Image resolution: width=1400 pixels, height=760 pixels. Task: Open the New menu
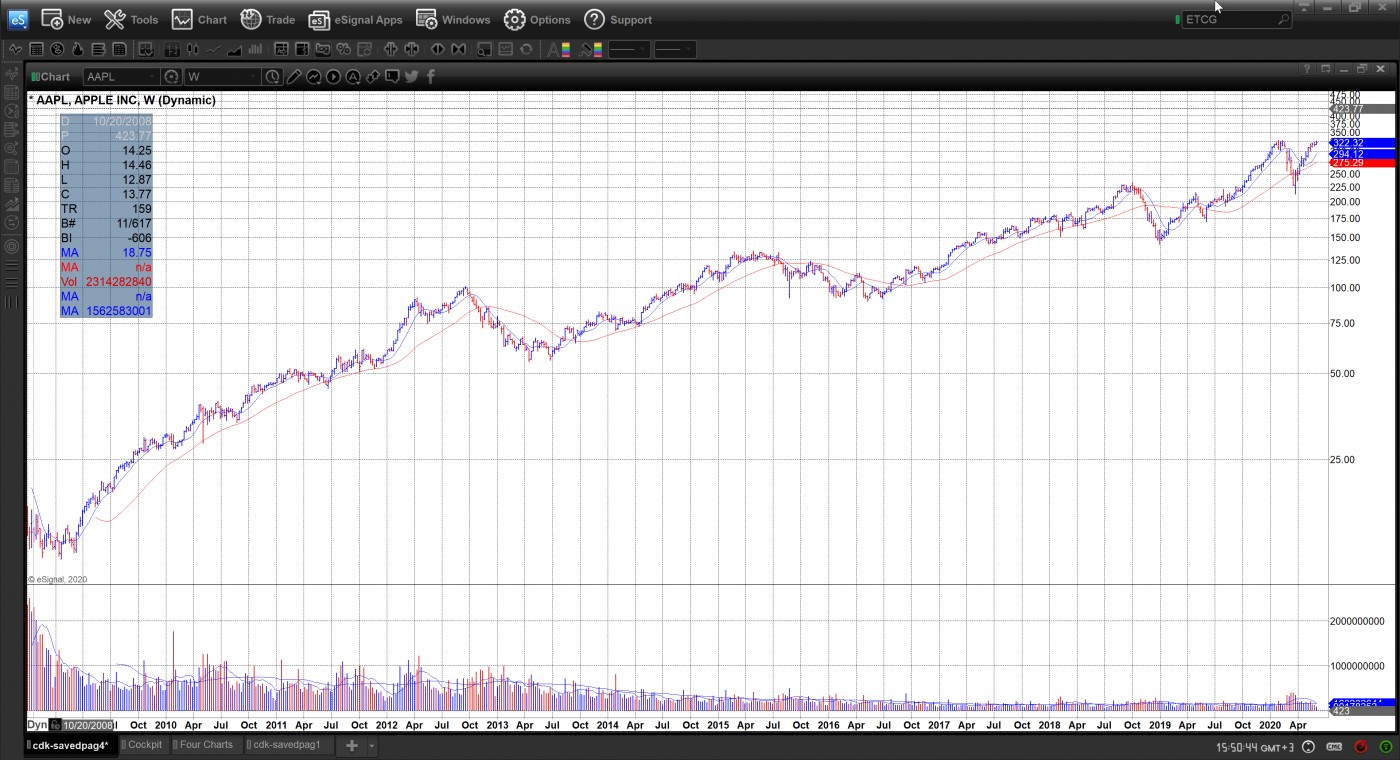66,19
